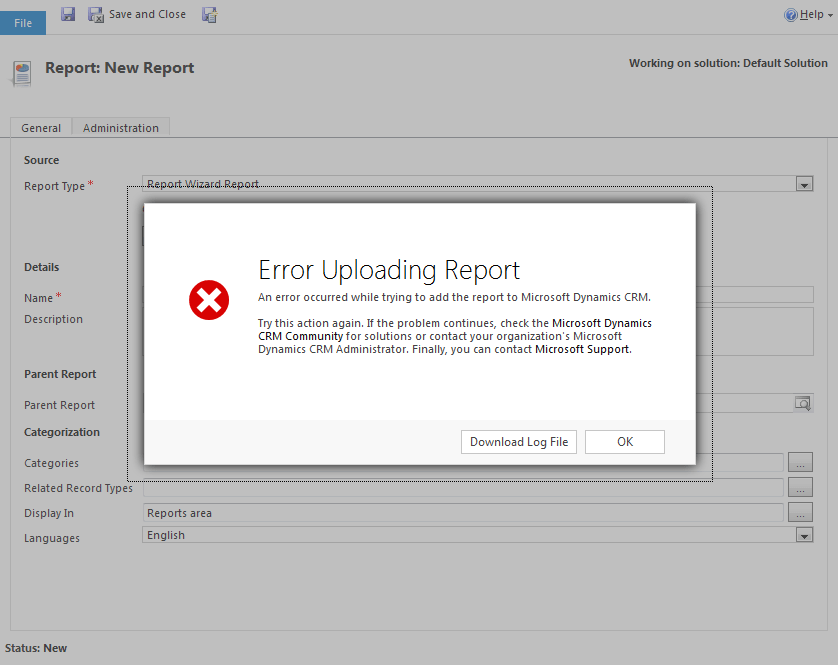Click the Description field label
This screenshot has width=838, height=665.
[53, 319]
